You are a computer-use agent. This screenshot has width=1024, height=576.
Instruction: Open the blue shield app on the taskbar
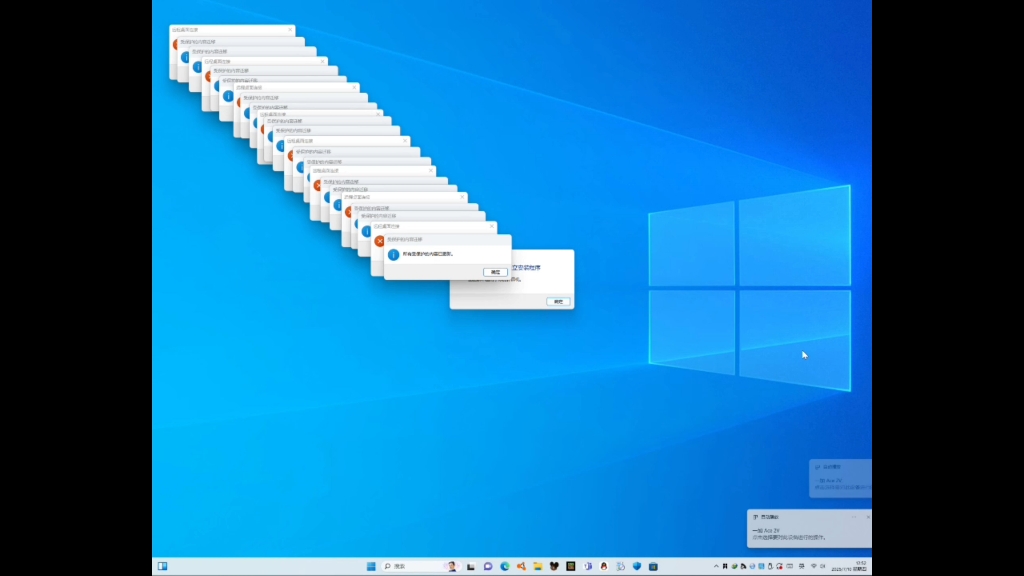tap(637, 566)
